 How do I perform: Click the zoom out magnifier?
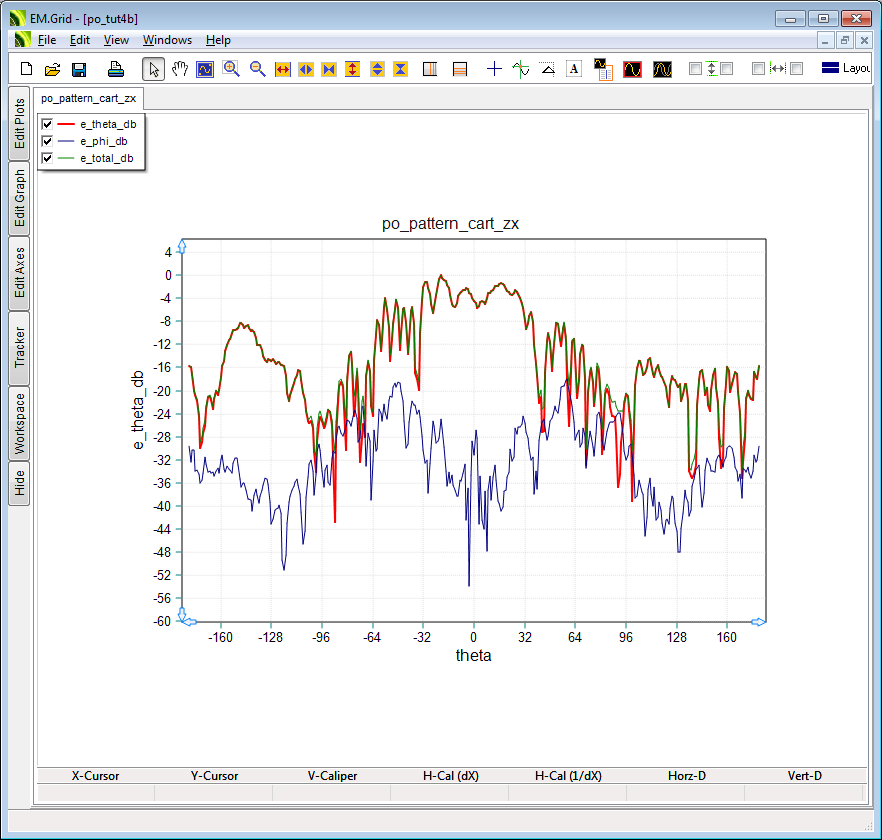pos(257,69)
